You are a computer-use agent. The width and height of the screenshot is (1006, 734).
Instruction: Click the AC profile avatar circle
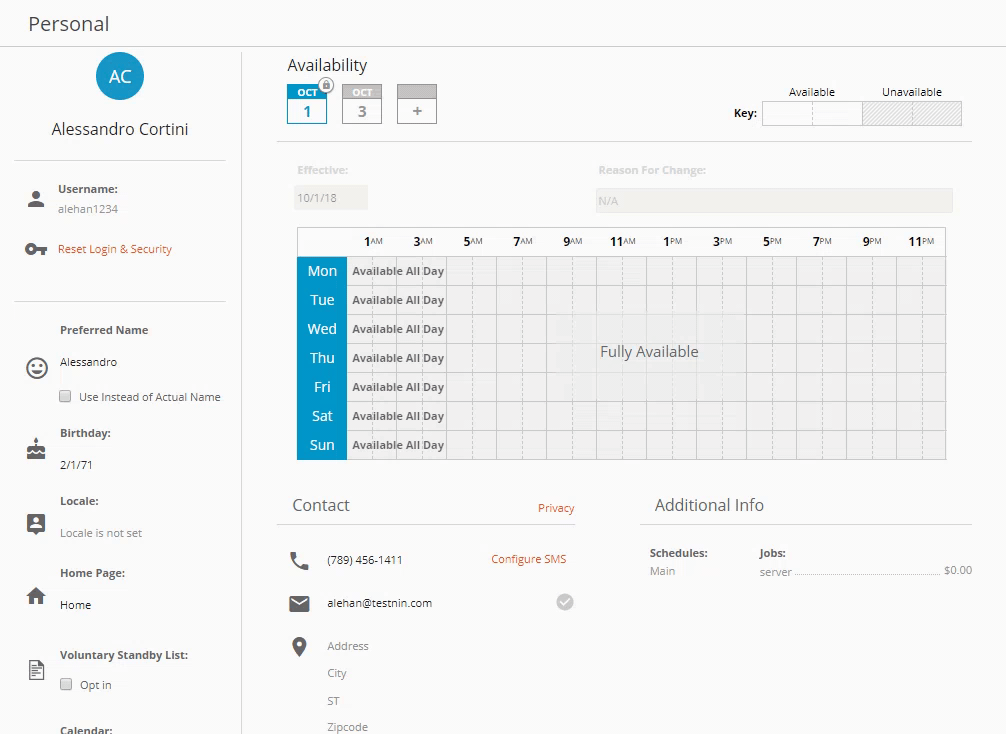pos(120,77)
